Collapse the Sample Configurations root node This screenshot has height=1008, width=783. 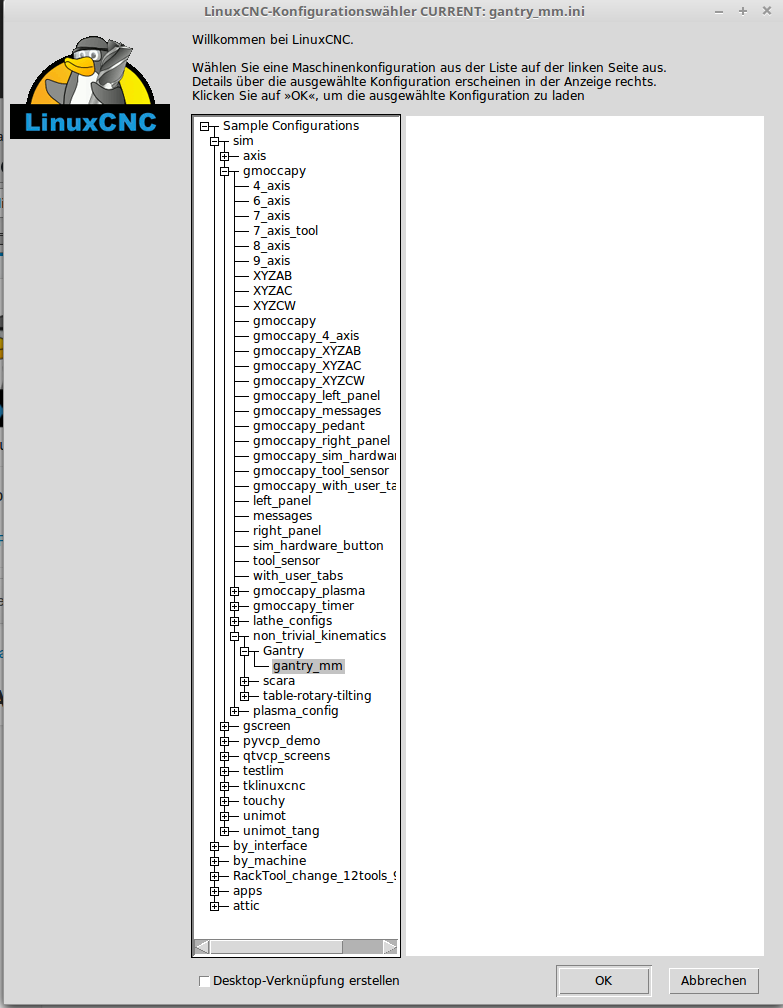coord(205,127)
